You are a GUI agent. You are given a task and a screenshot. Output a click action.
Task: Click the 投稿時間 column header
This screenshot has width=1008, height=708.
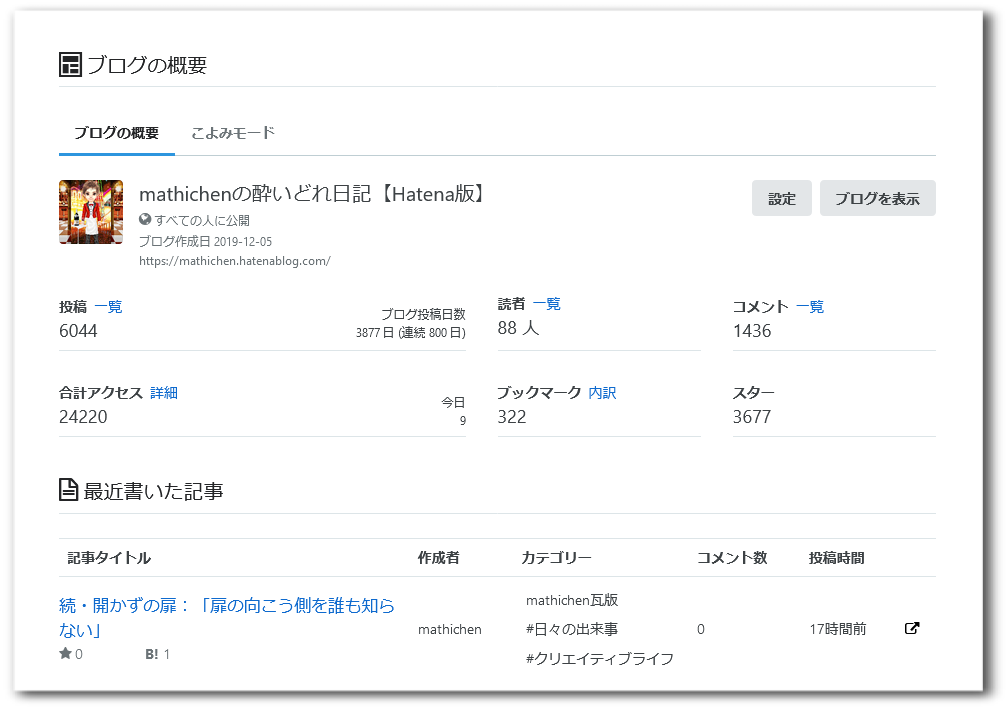click(836, 558)
